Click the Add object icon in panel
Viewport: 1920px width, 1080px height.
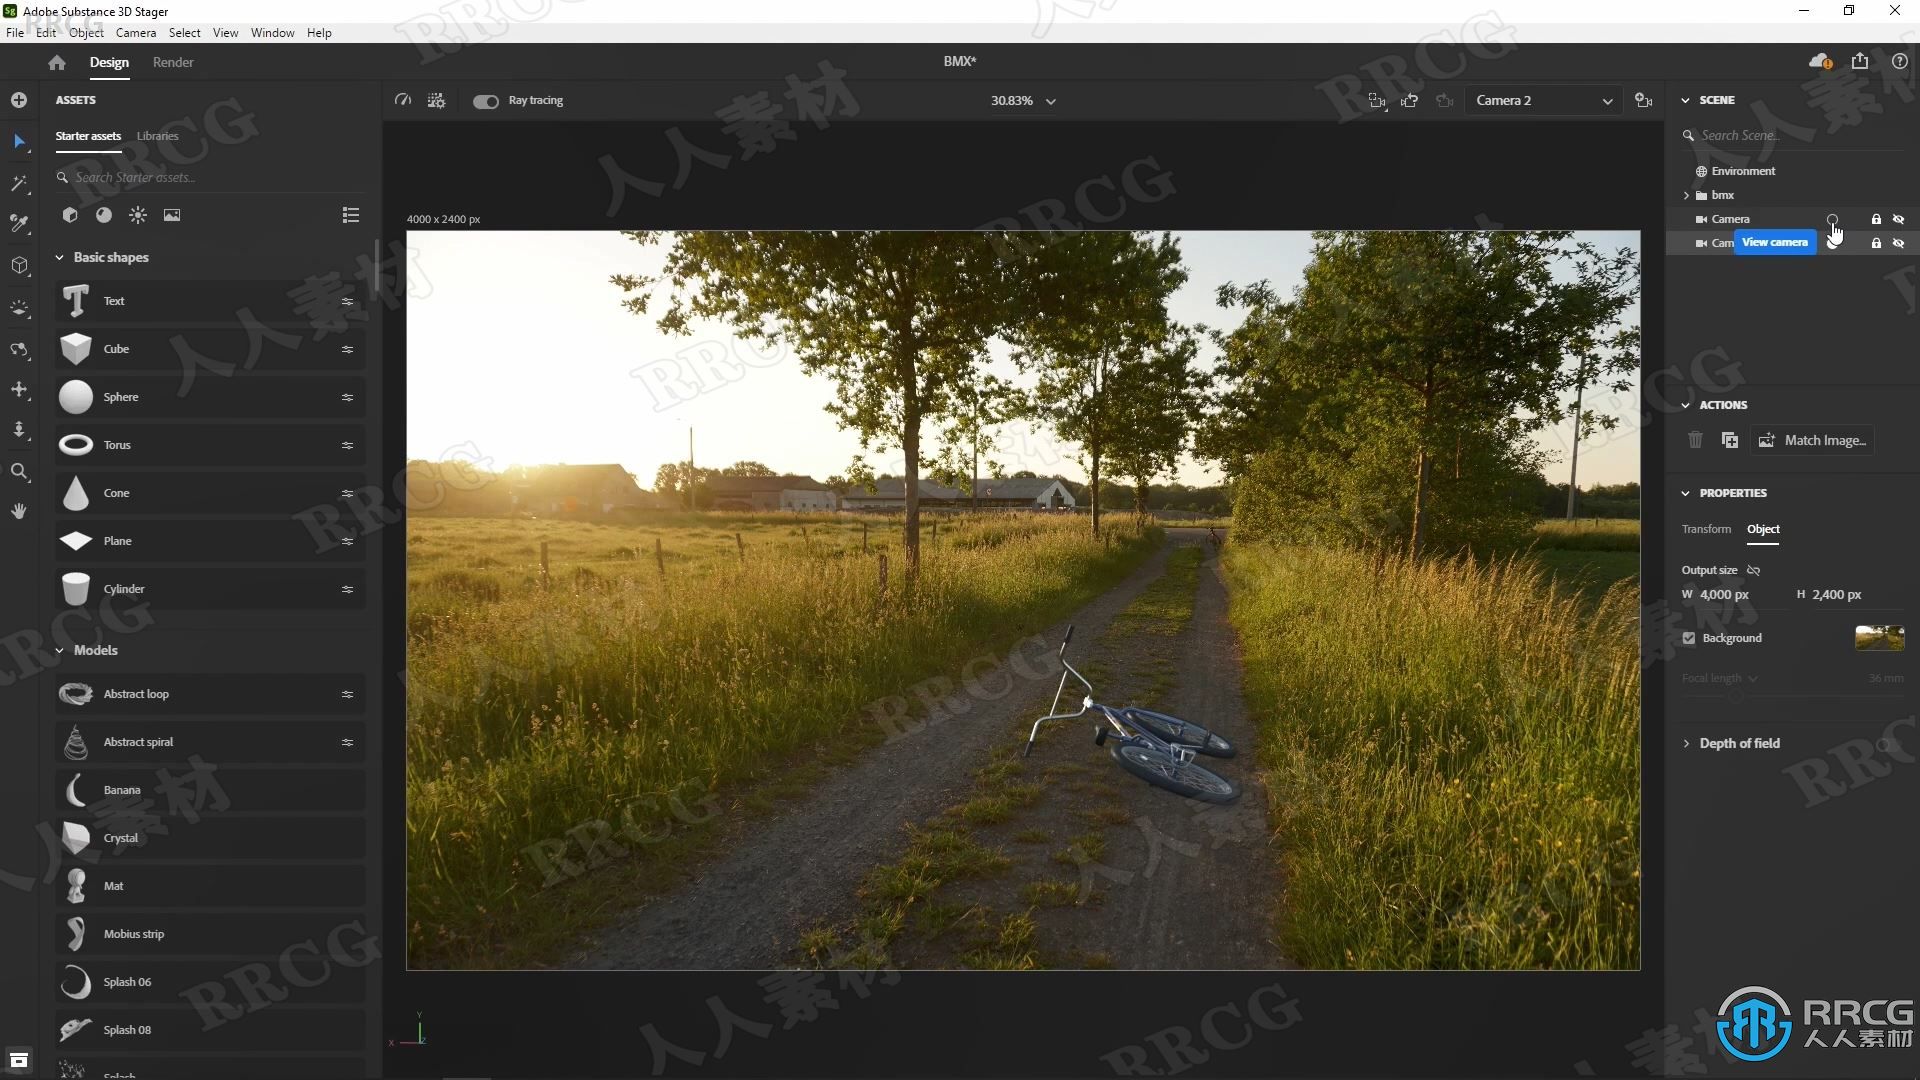click(20, 100)
